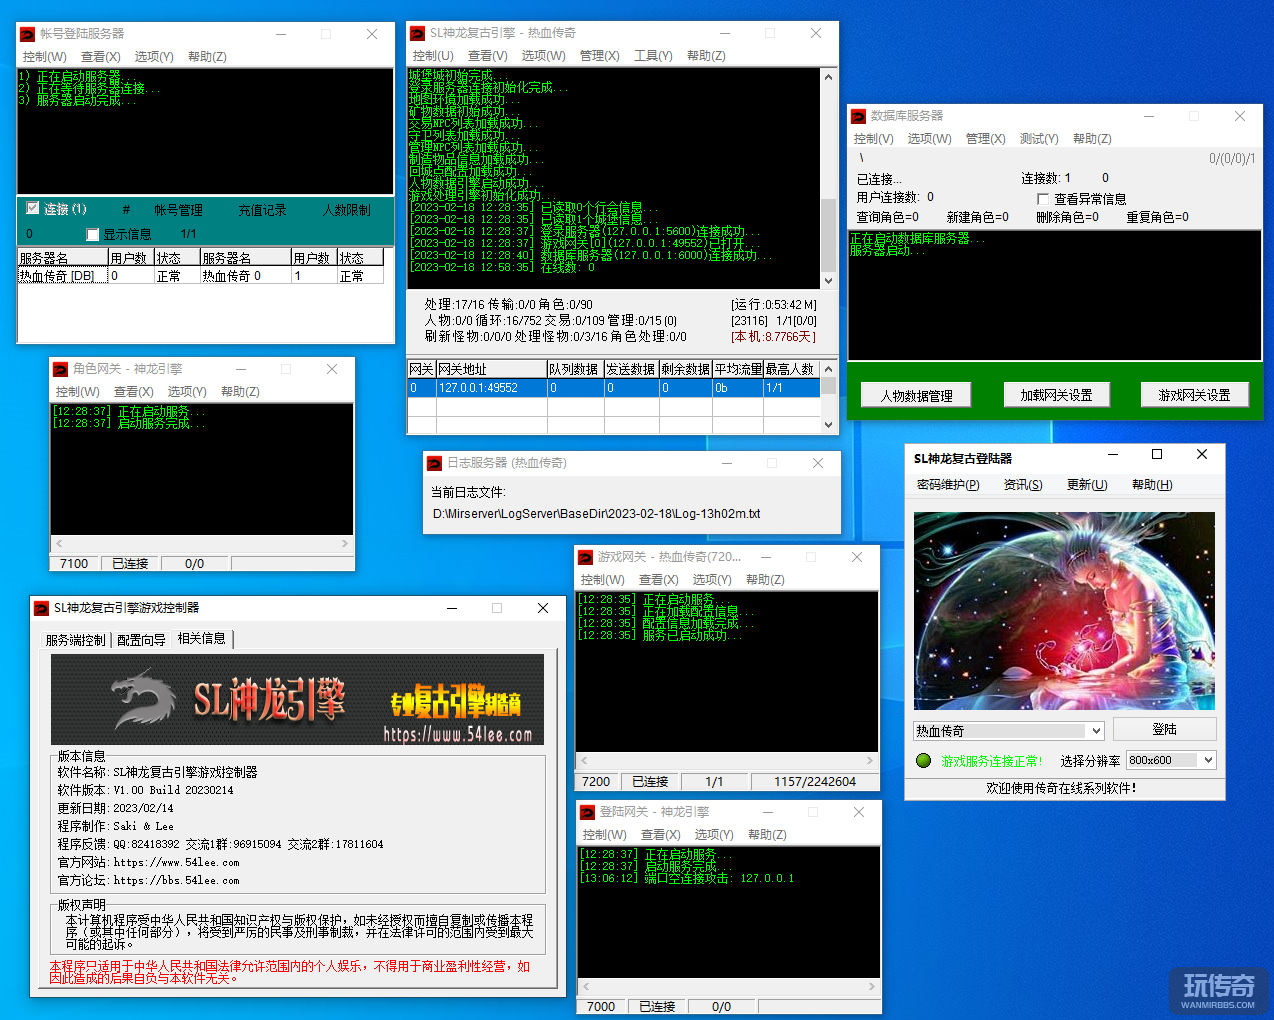Image resolution: width=1274 pixels, height=1020 pixels.
Task: Click the 7100 port in 角色网关 status bar
Action: coord(74,564)
